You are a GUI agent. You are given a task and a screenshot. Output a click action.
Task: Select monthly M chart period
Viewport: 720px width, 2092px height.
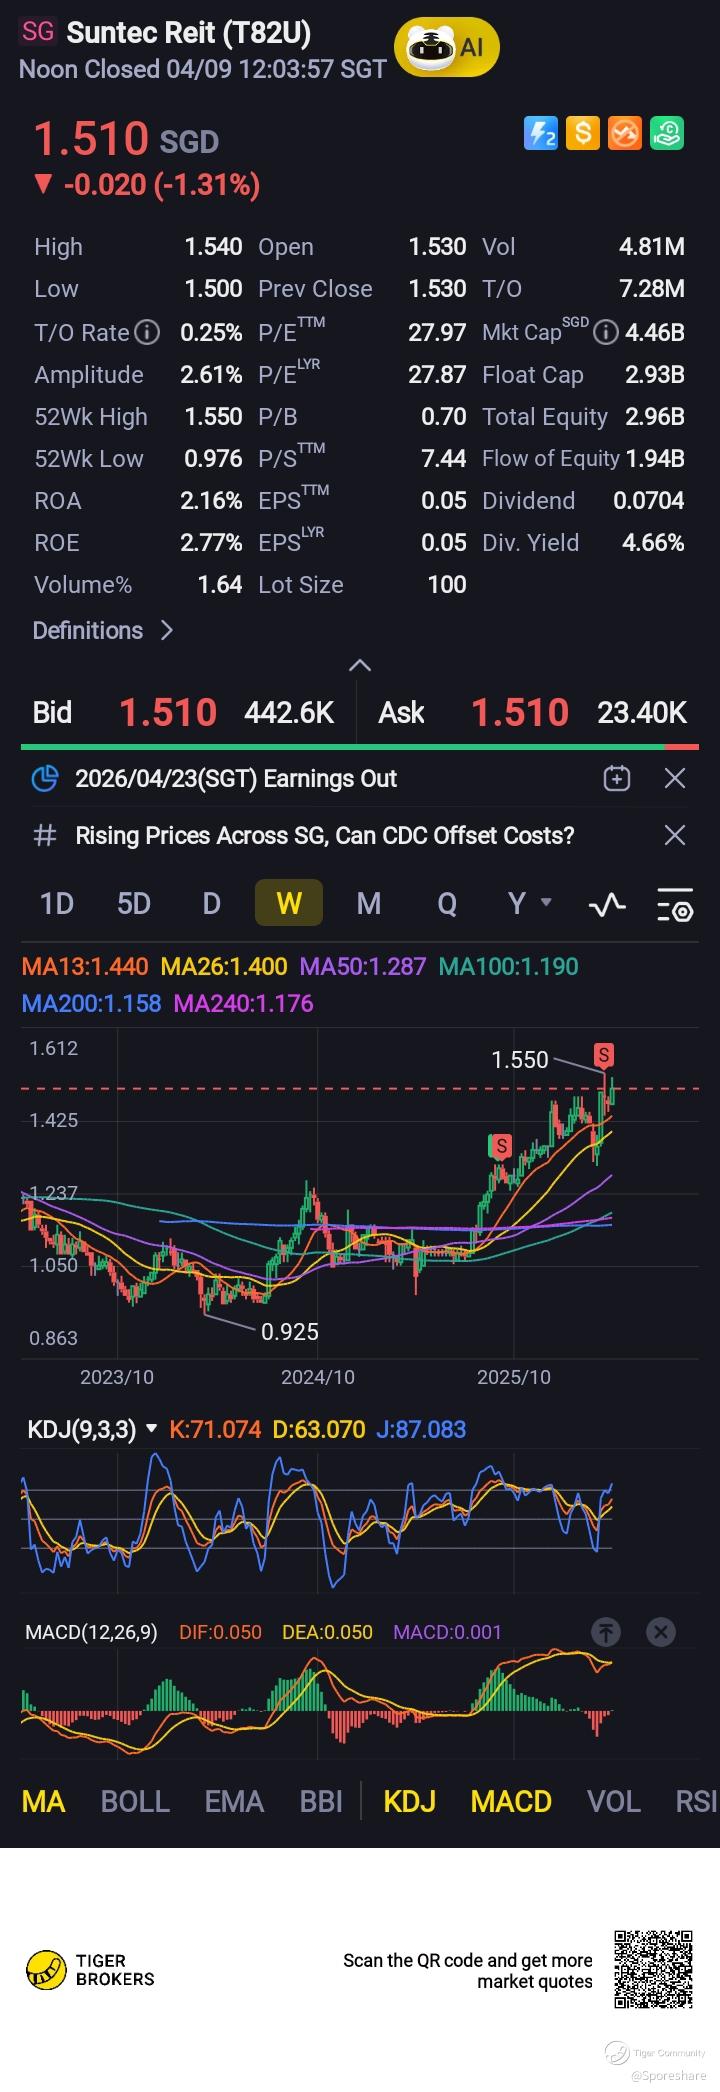tap(369, 904)
